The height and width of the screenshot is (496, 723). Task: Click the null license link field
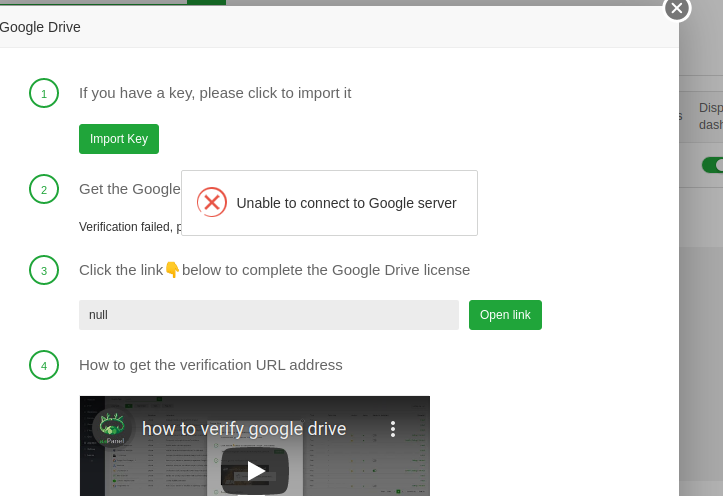[x=269, y=315]
